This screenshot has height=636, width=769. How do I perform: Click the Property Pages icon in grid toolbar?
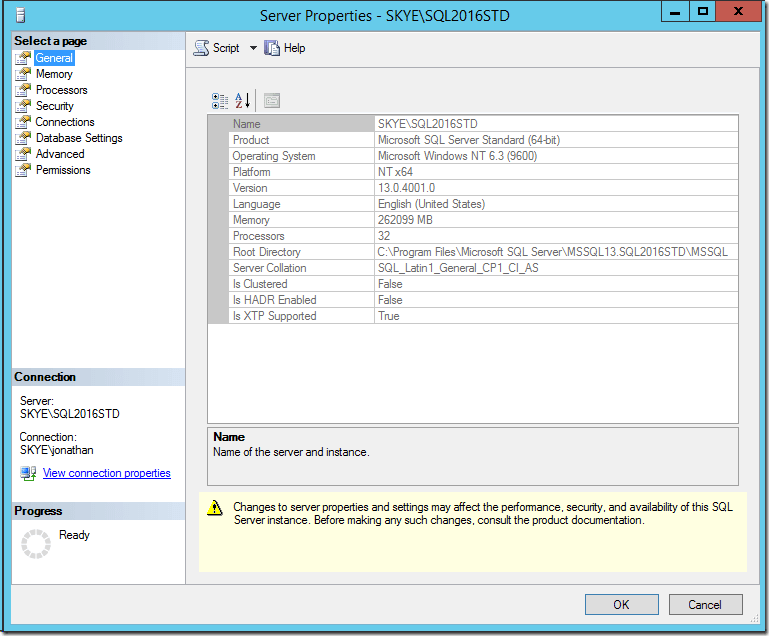pos(272,101)
